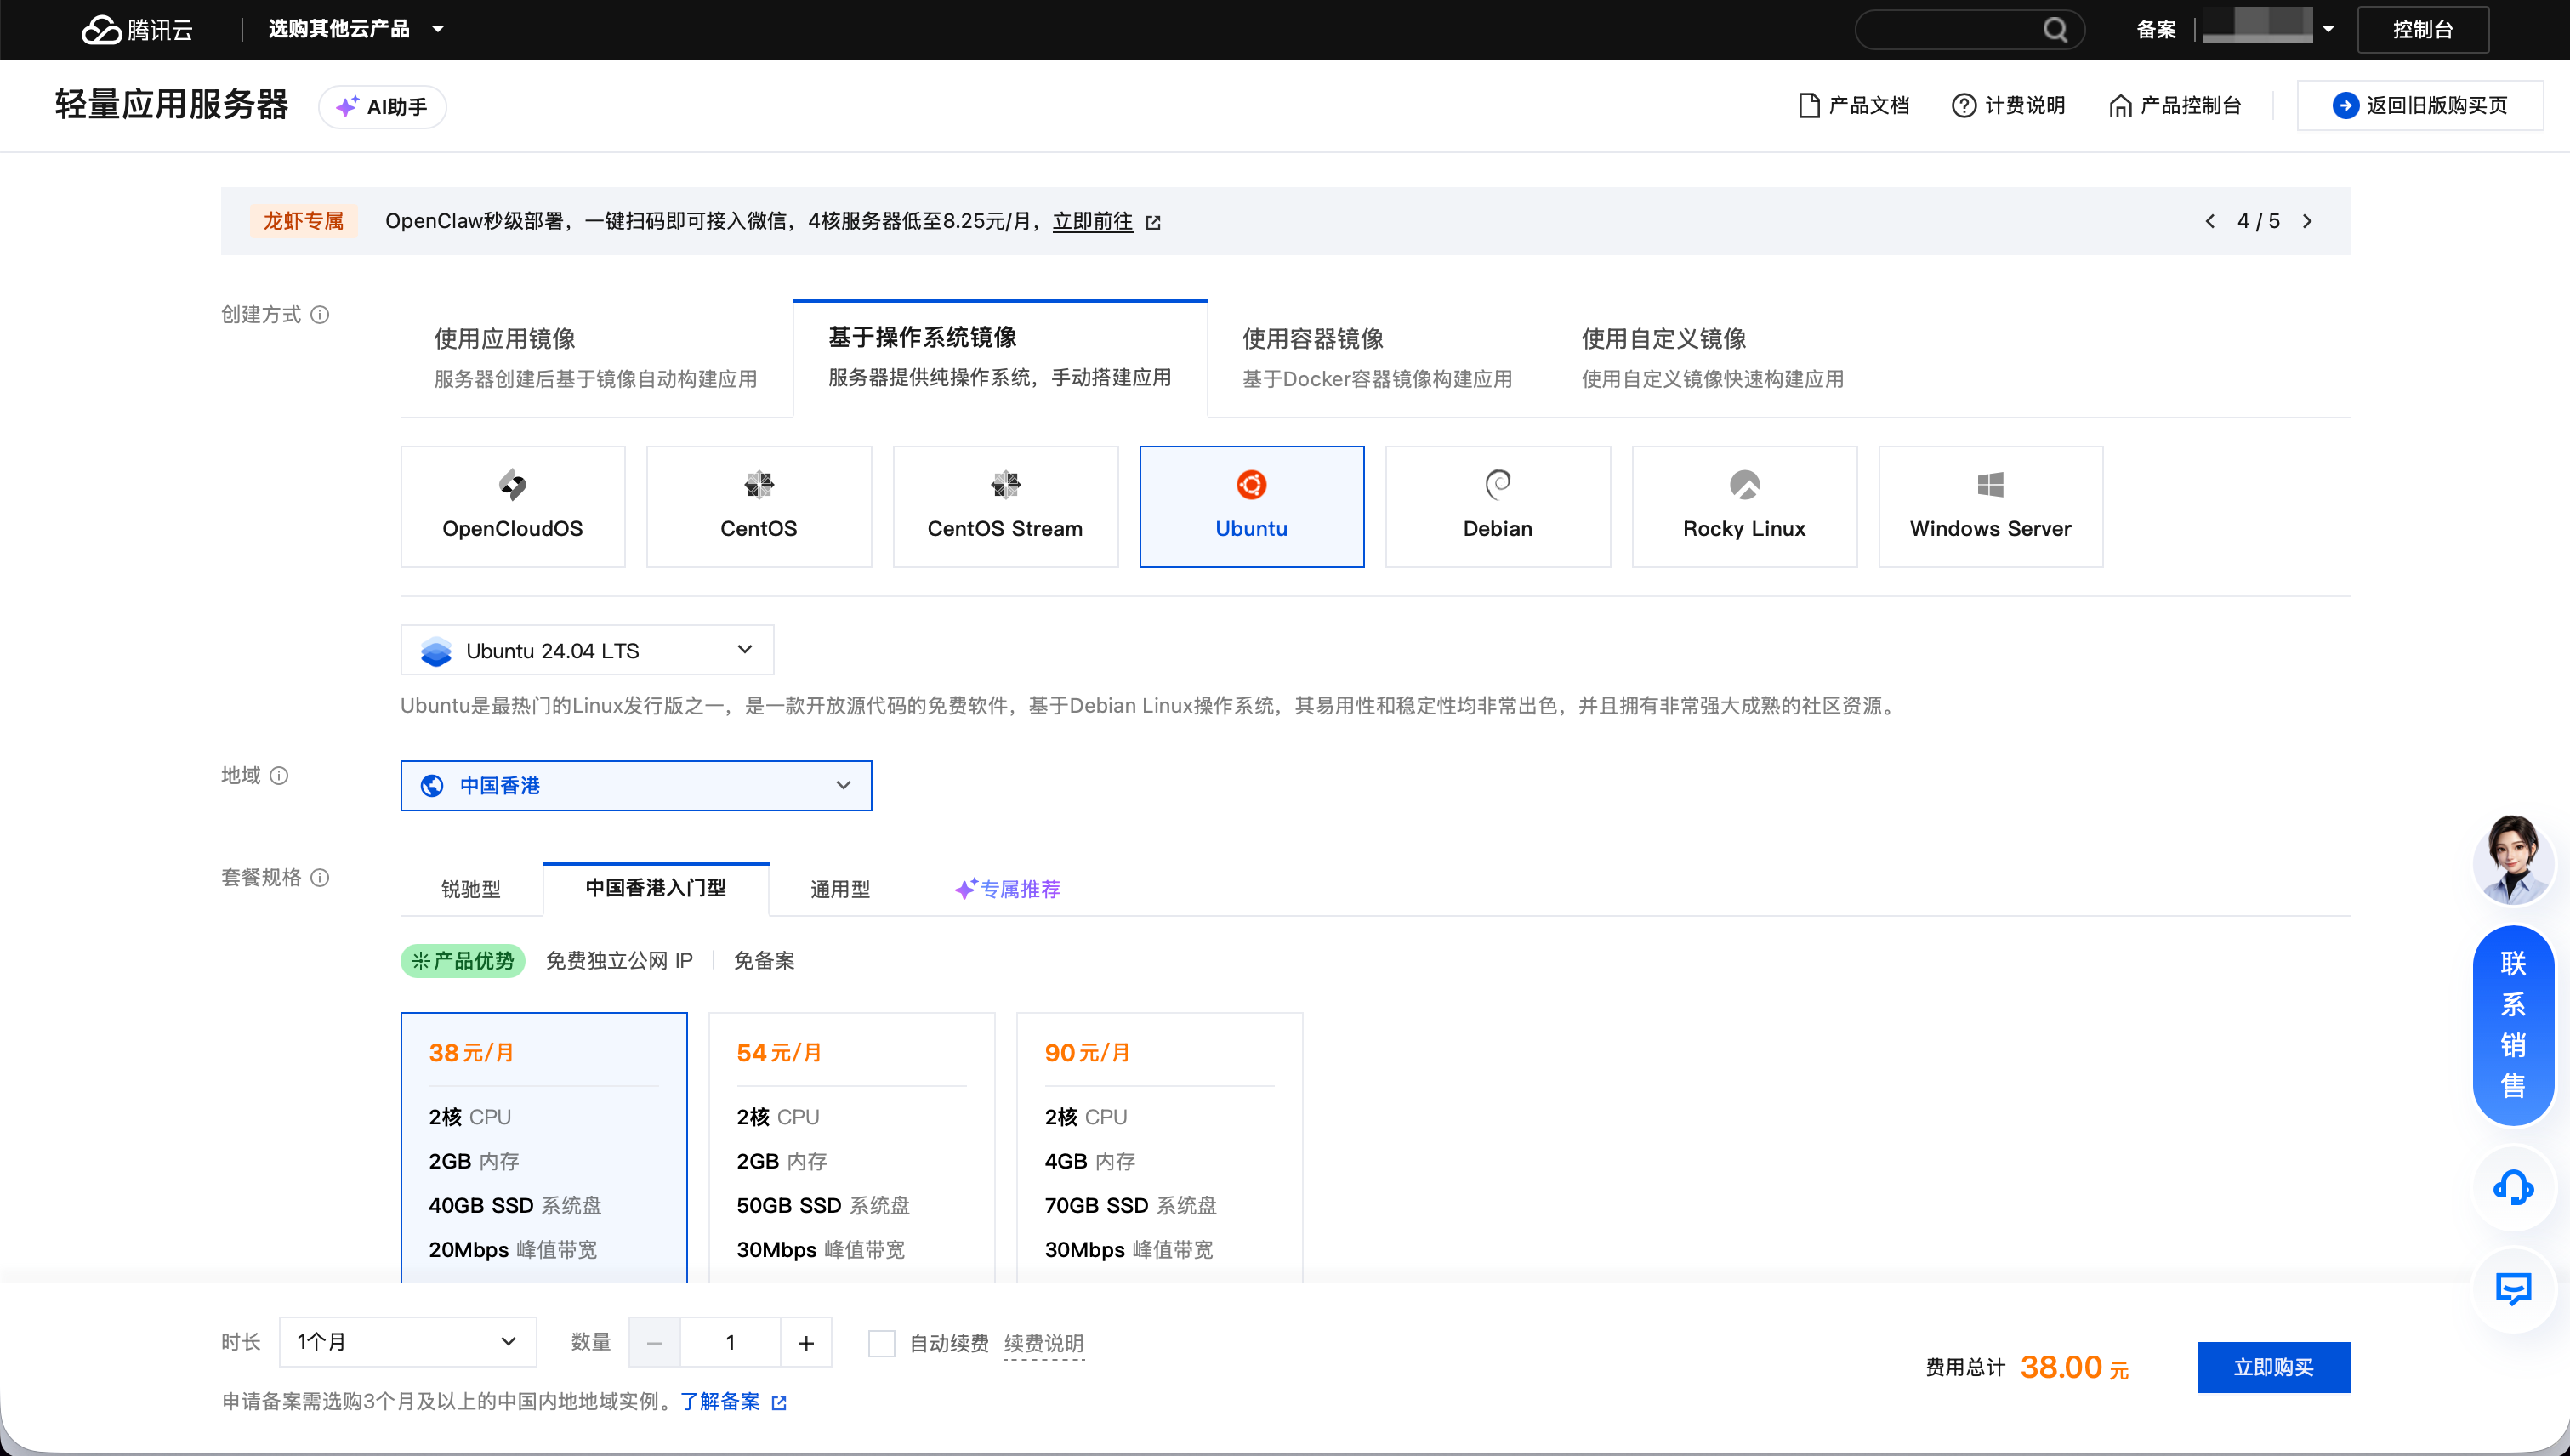
Task: Go to 产品控制台
Action: [x=2175, y=105]
